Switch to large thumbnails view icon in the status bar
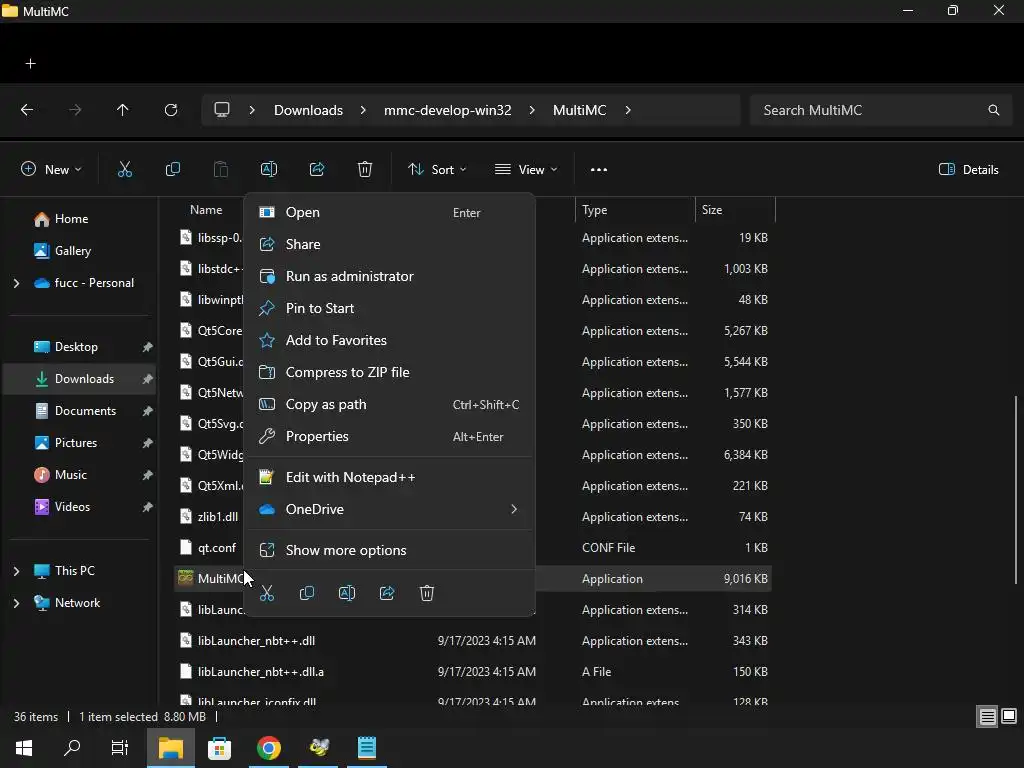The height and width of the screenshot is (768, 1024). click(x=1009, y=716)
